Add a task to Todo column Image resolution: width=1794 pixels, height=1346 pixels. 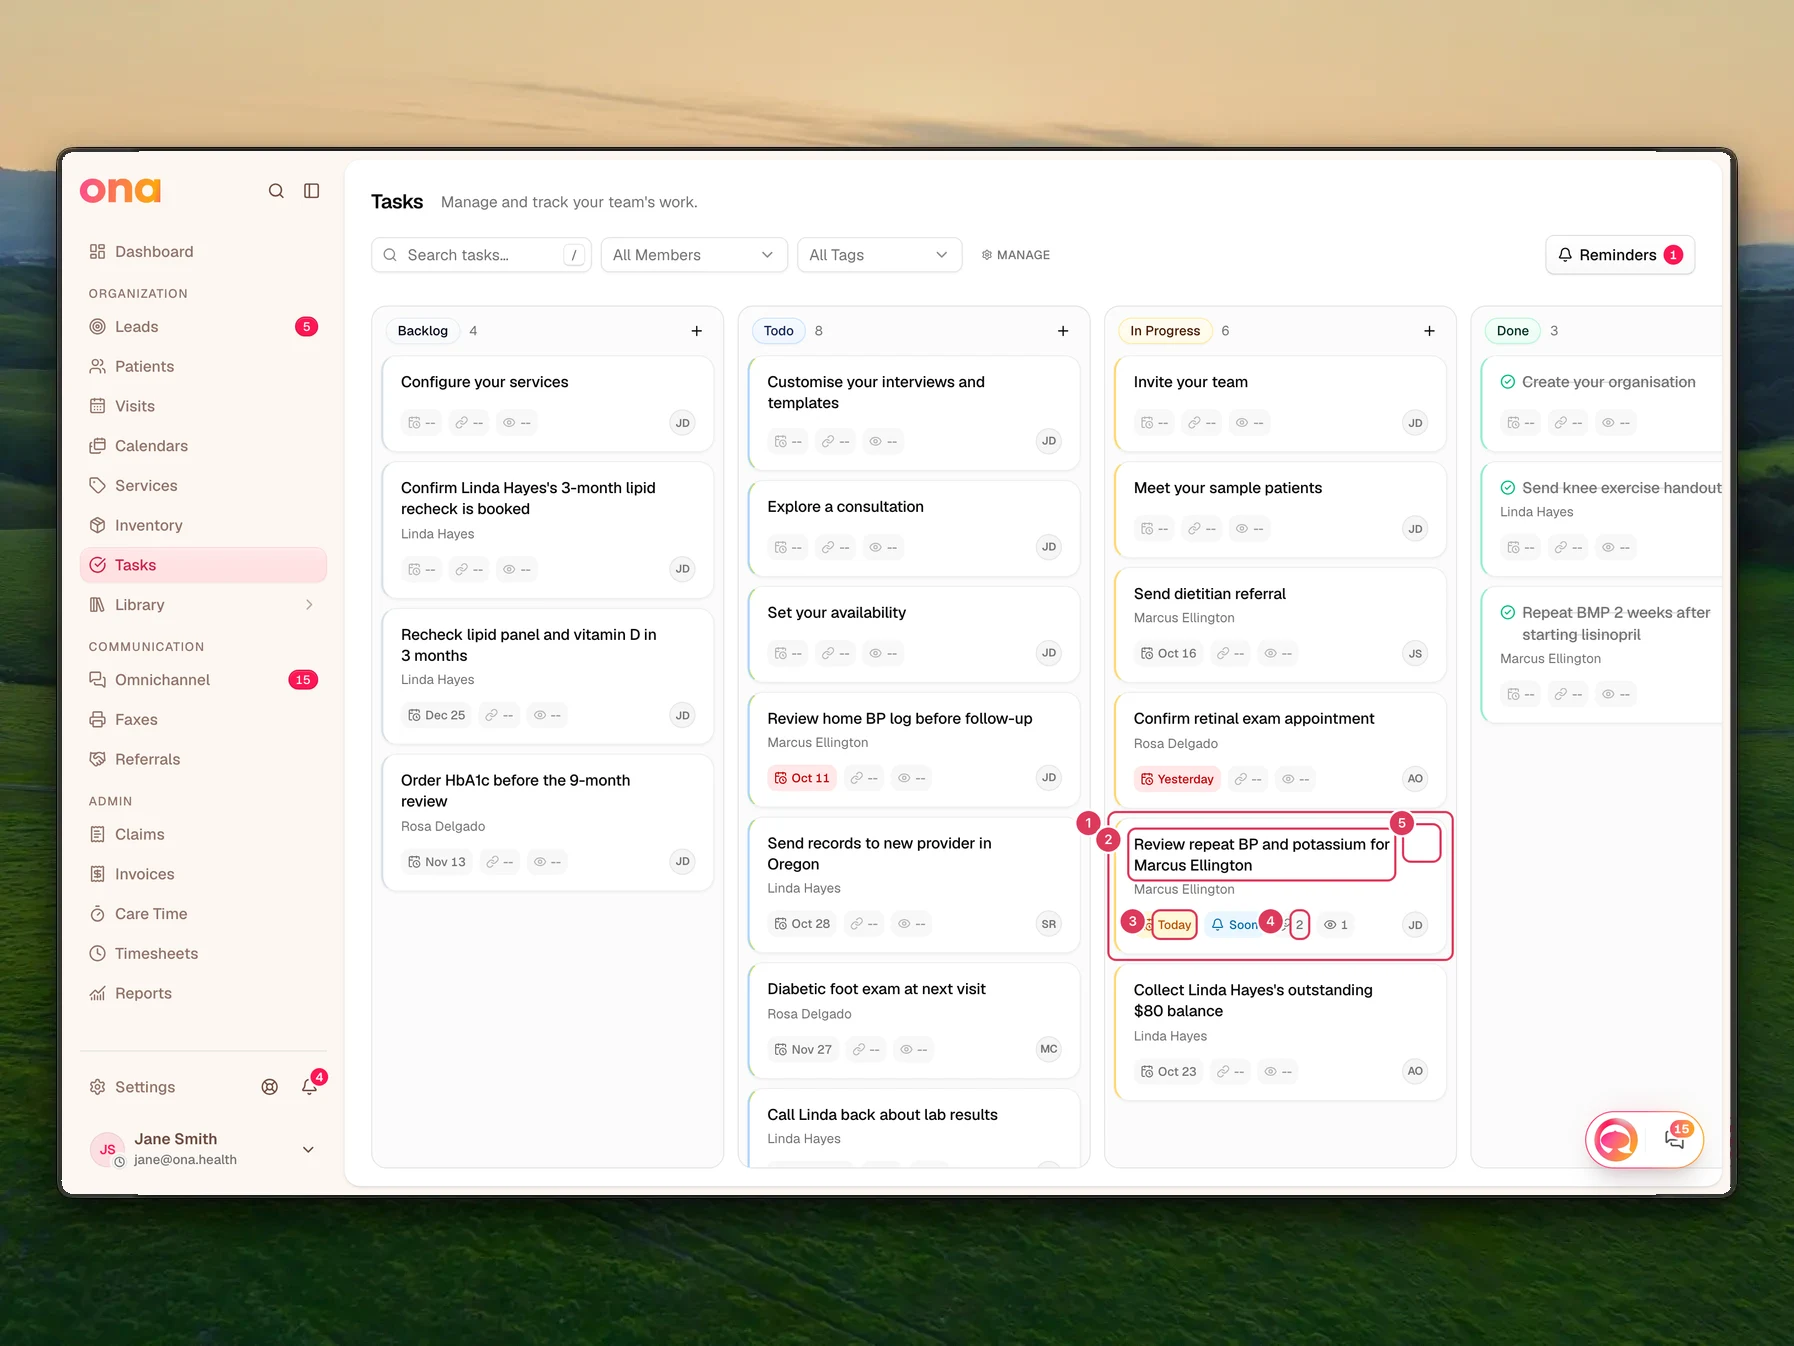point(1063,331)
